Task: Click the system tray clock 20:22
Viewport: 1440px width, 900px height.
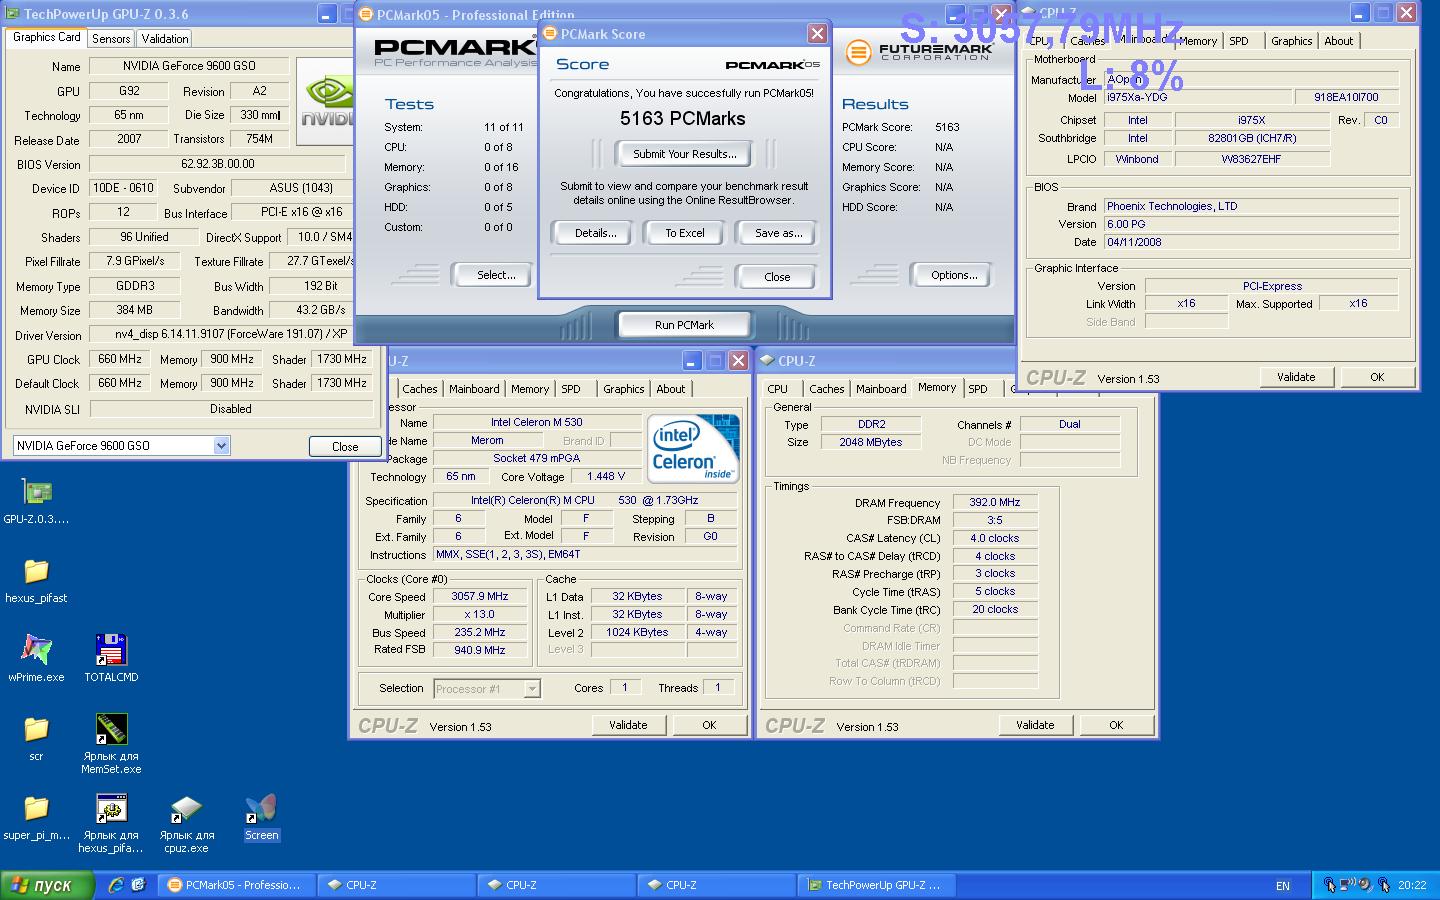Action: click(1412, 885)
